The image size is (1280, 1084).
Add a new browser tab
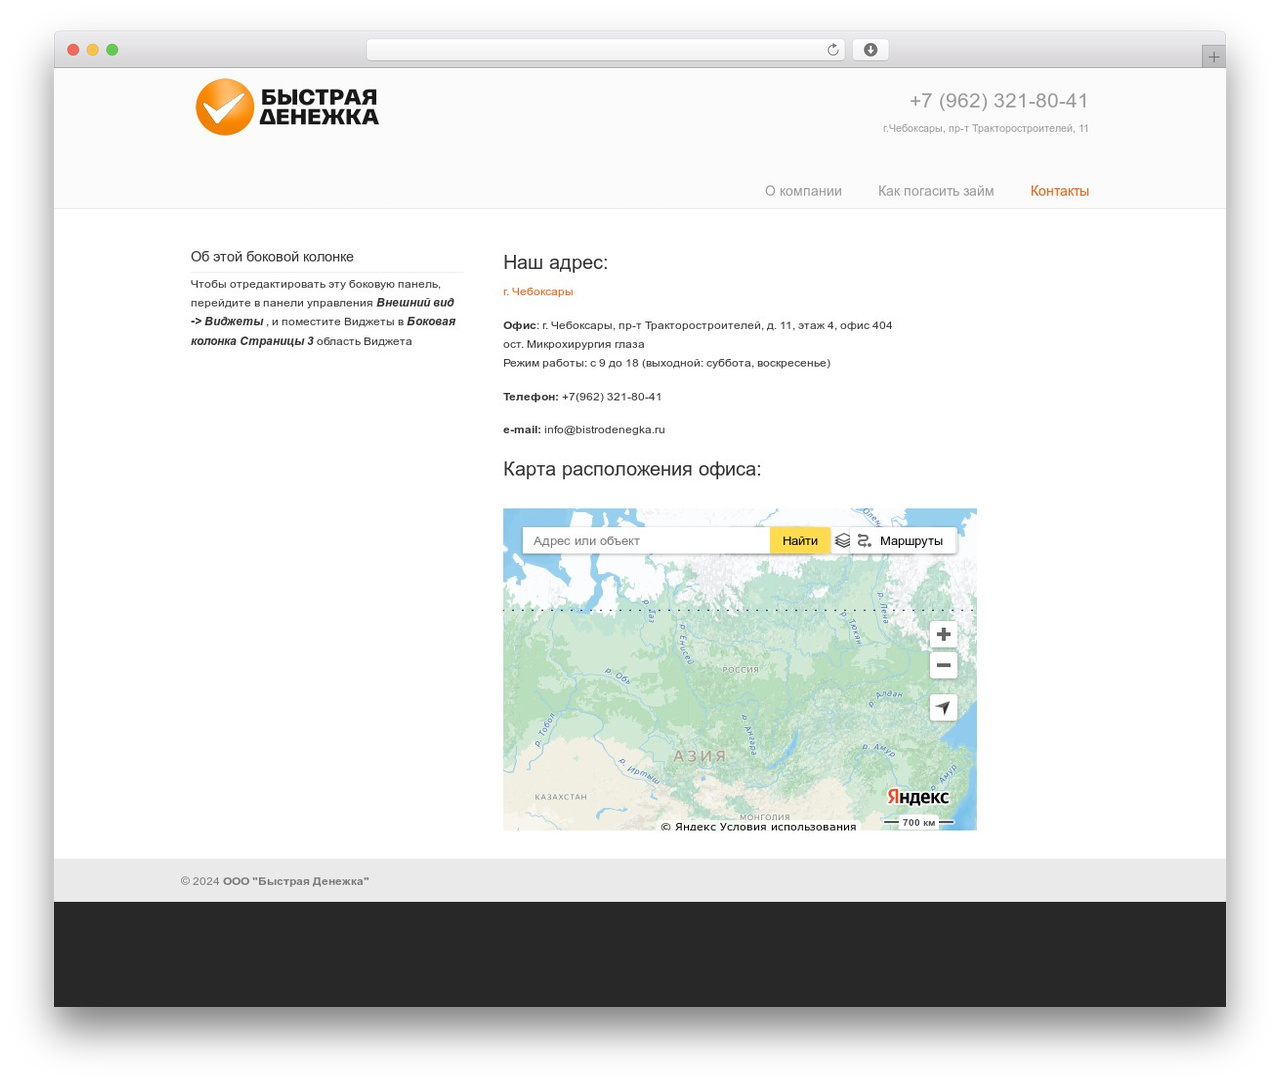pos(1213,57)
